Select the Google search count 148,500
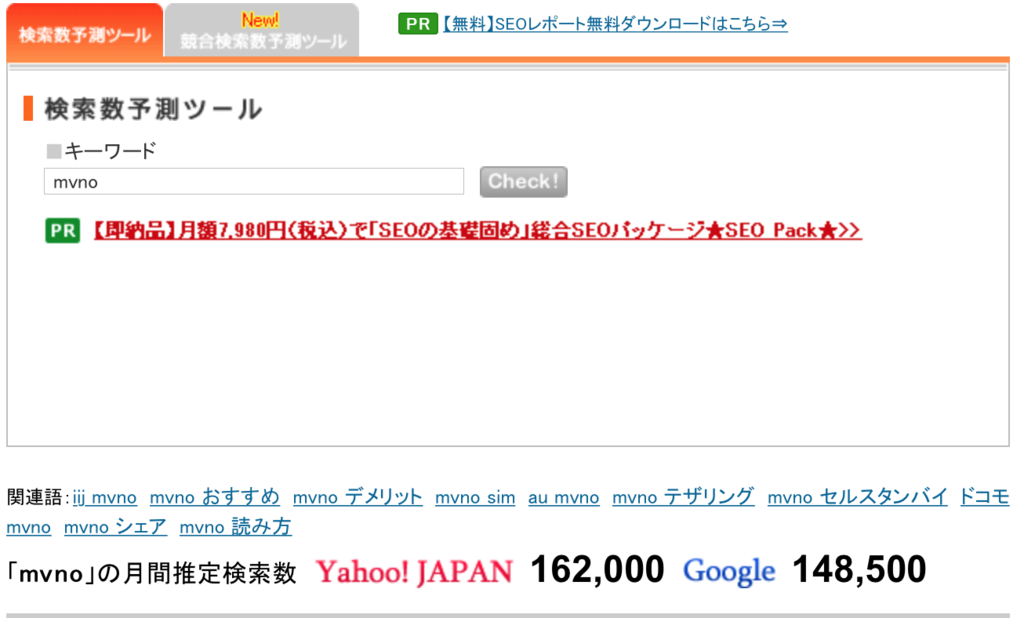This screenshot has height=618, width=1024. tap(859, 570)
